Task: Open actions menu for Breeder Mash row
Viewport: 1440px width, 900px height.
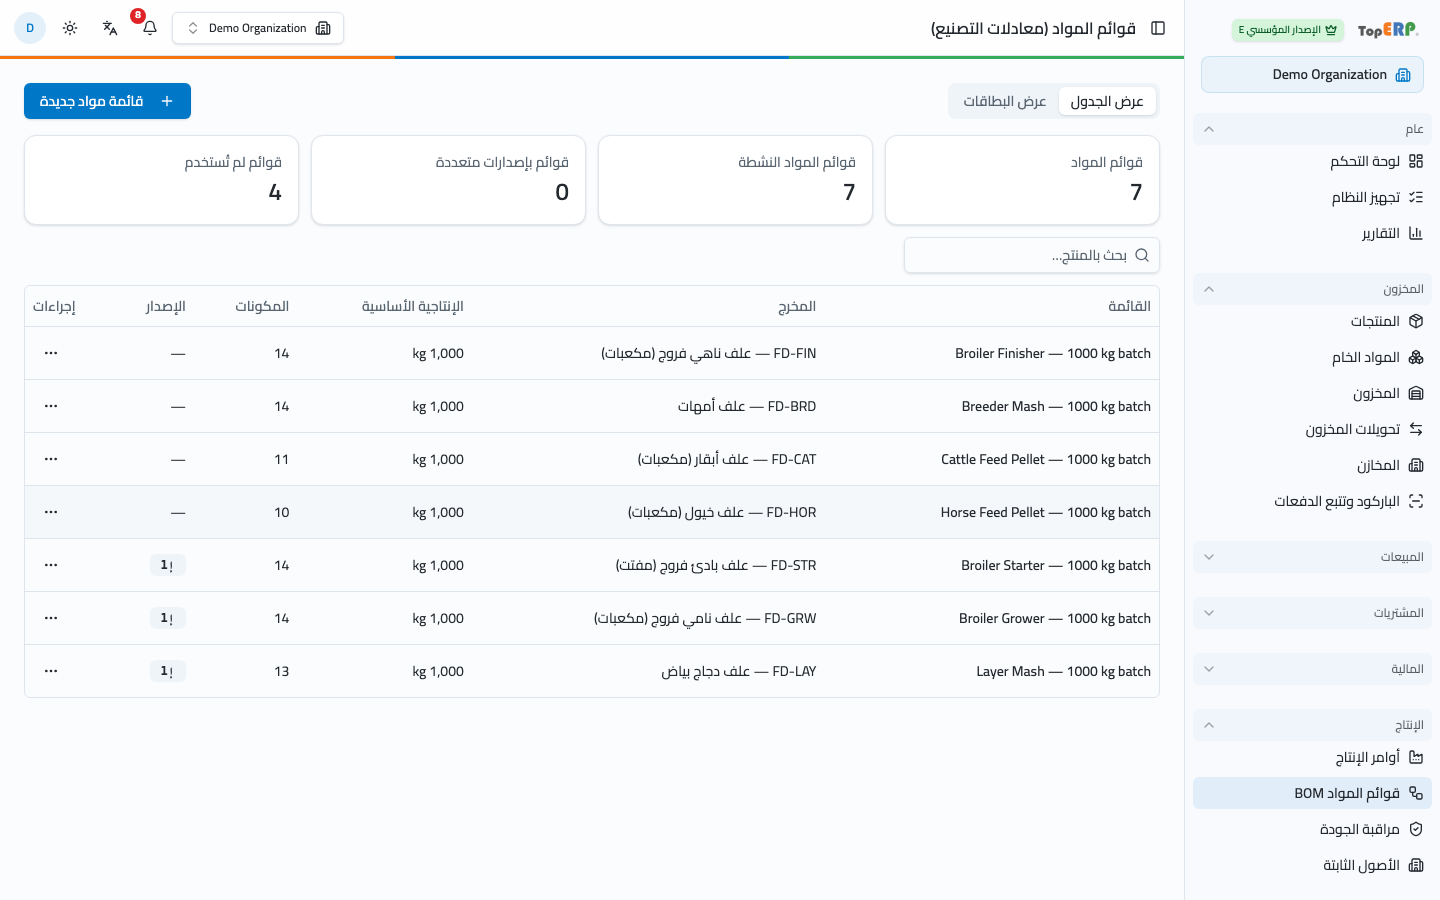Action: pyautogui.click(x=51, y=406)
